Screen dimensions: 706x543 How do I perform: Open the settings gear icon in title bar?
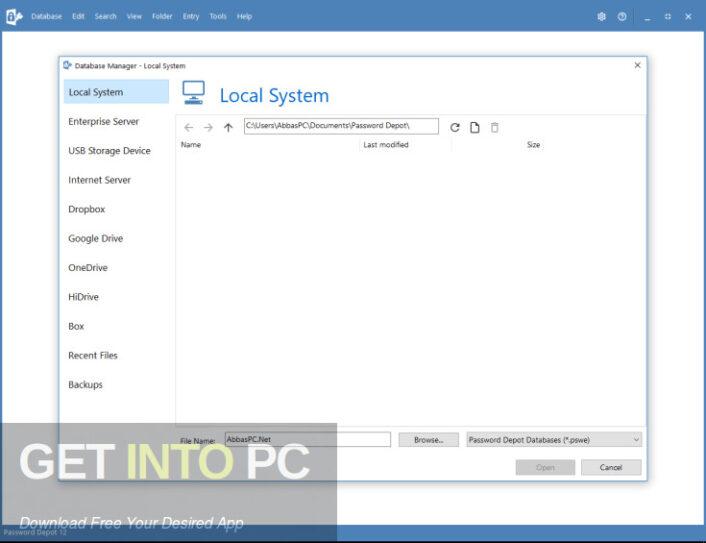pyautogui.click(x=601, y=17)
